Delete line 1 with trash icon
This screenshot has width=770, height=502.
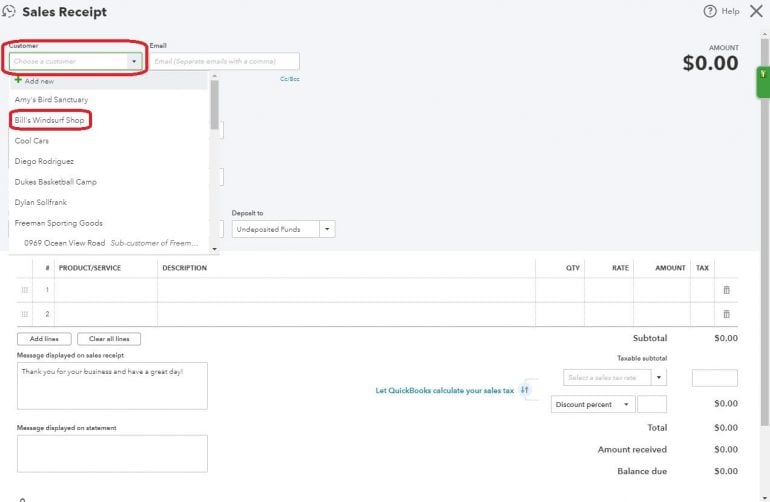point(727,290)
